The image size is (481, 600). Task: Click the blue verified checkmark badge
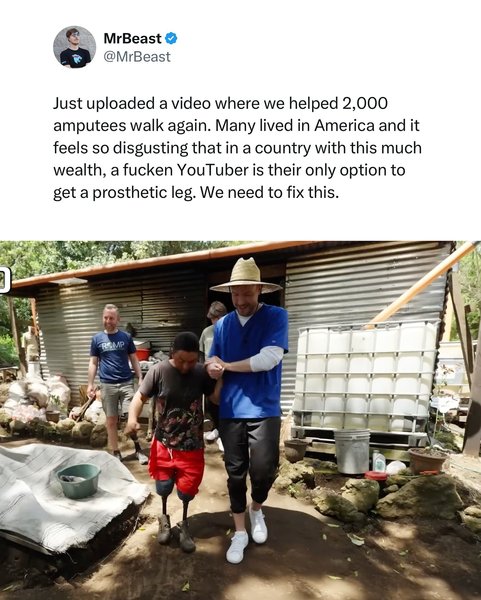171,38
